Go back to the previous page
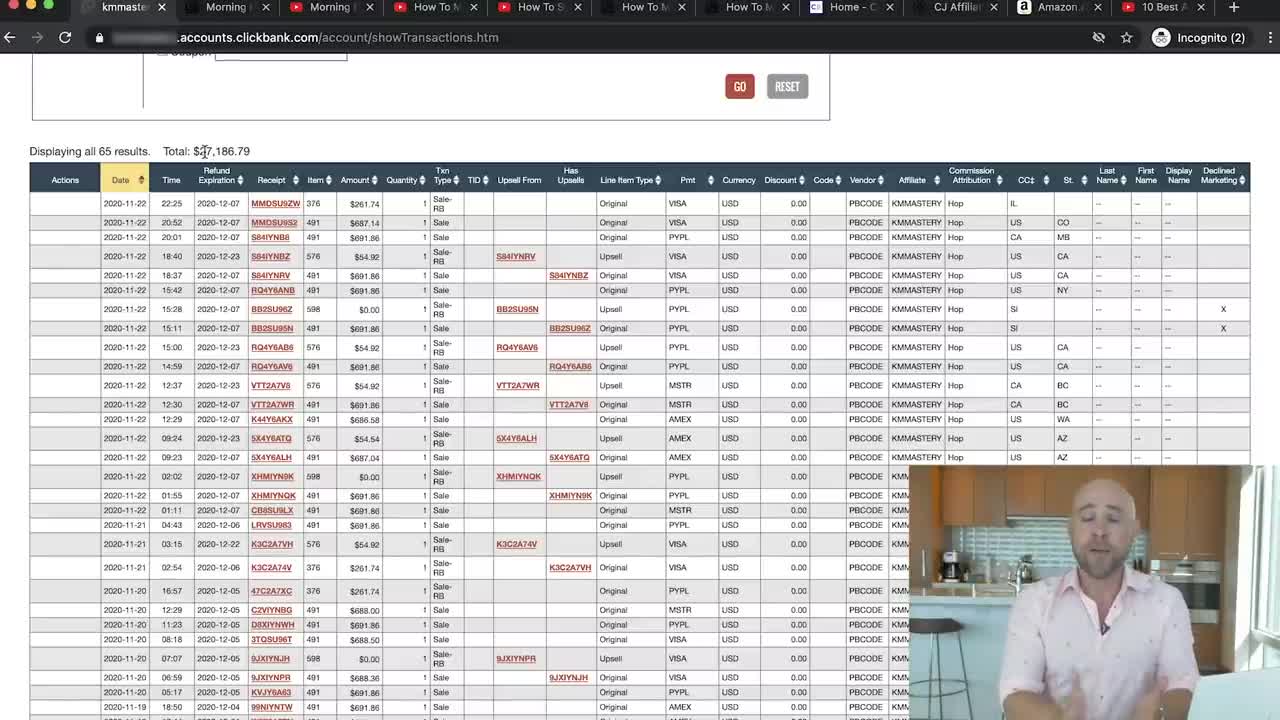 (x=10, y=37)
